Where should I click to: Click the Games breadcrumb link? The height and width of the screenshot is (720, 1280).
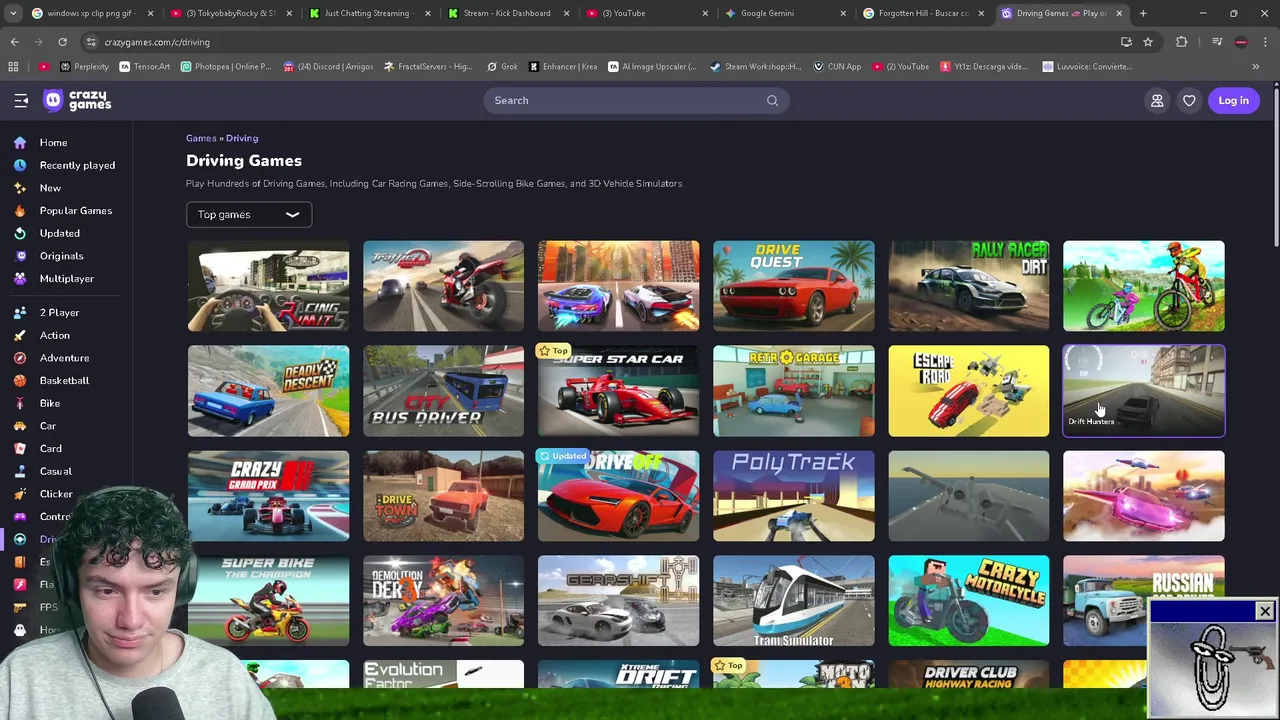(x=201, y=138)
